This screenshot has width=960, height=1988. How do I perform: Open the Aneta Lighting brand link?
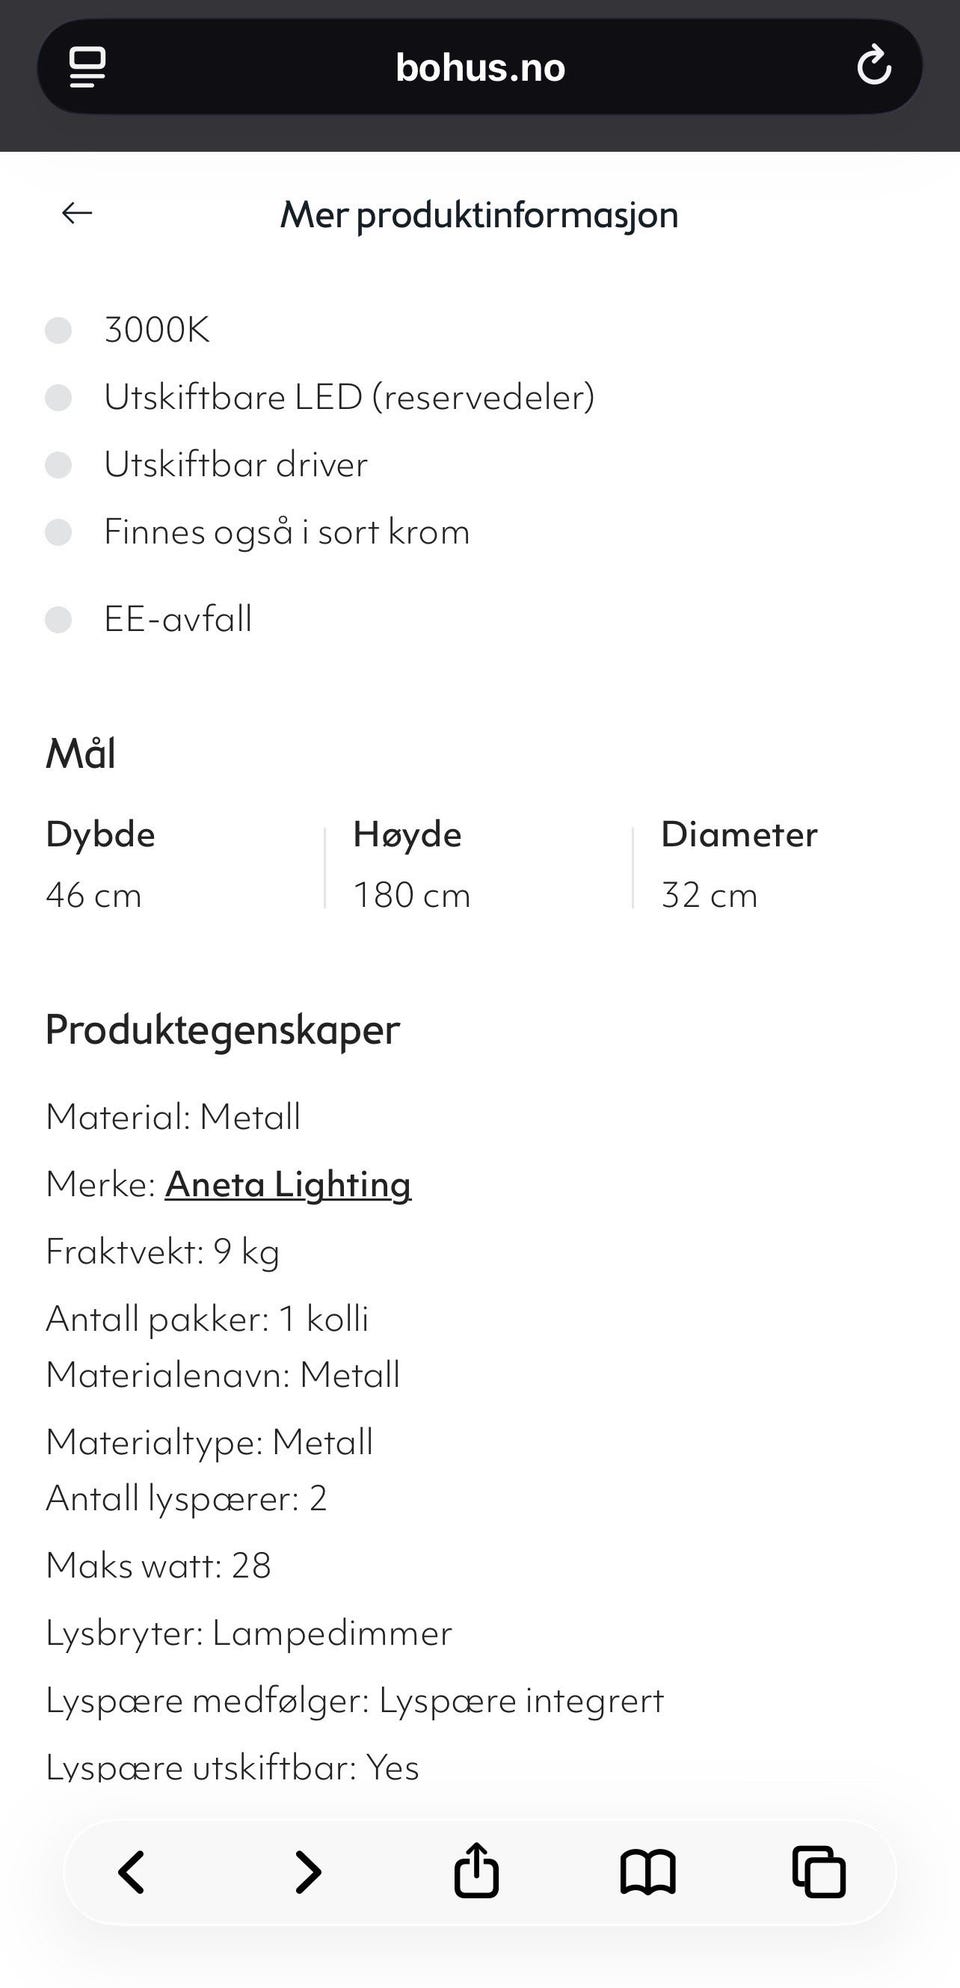coord(288,1184)
